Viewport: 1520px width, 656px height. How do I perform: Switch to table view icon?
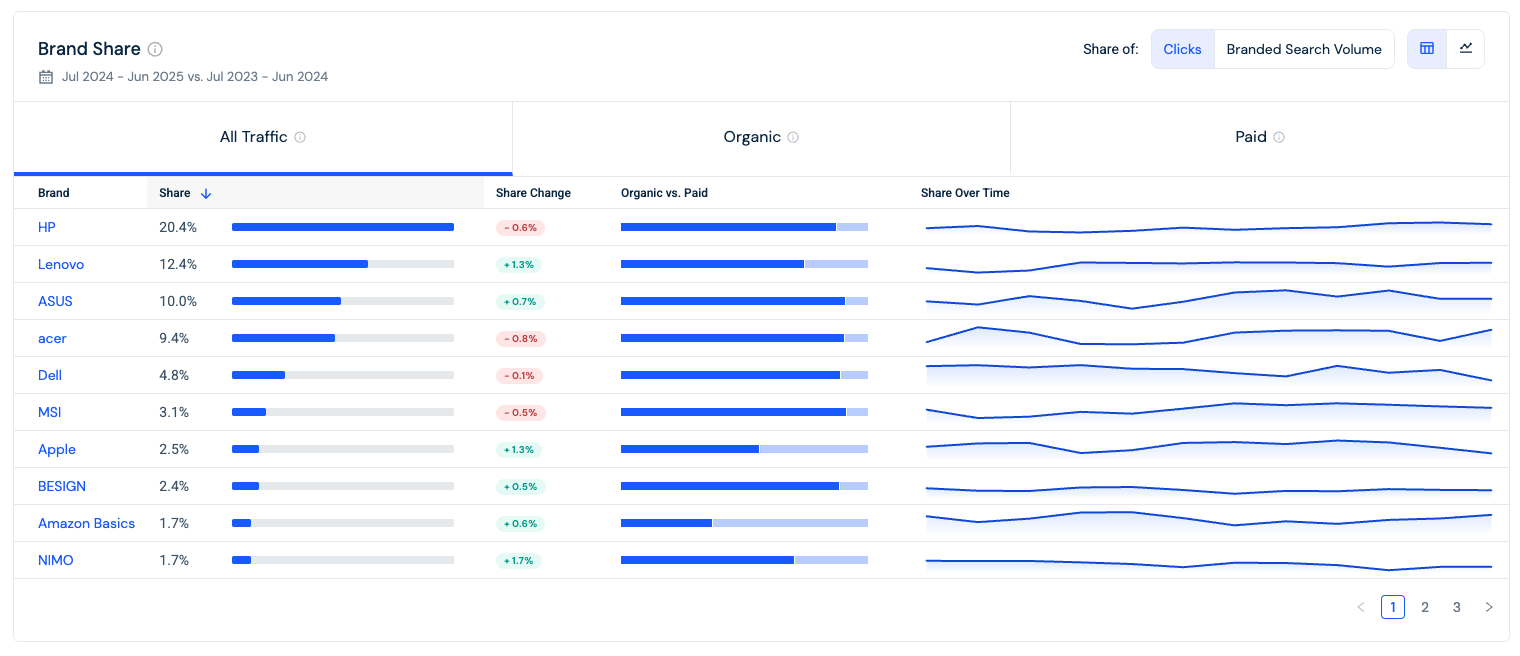(1427, 49)
